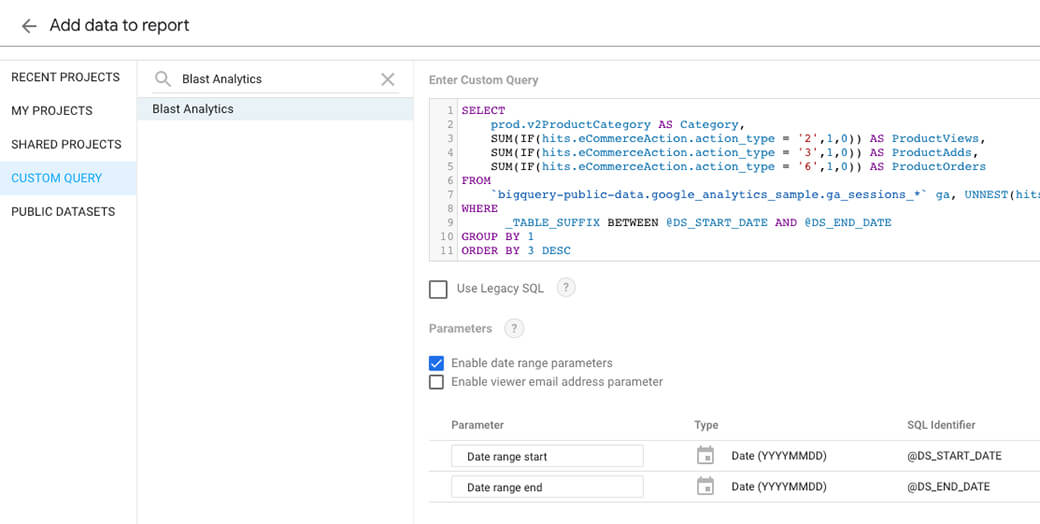Click the search magnifier icon
Viewport: 1040px width, 524px height.
tap(162, 80)
